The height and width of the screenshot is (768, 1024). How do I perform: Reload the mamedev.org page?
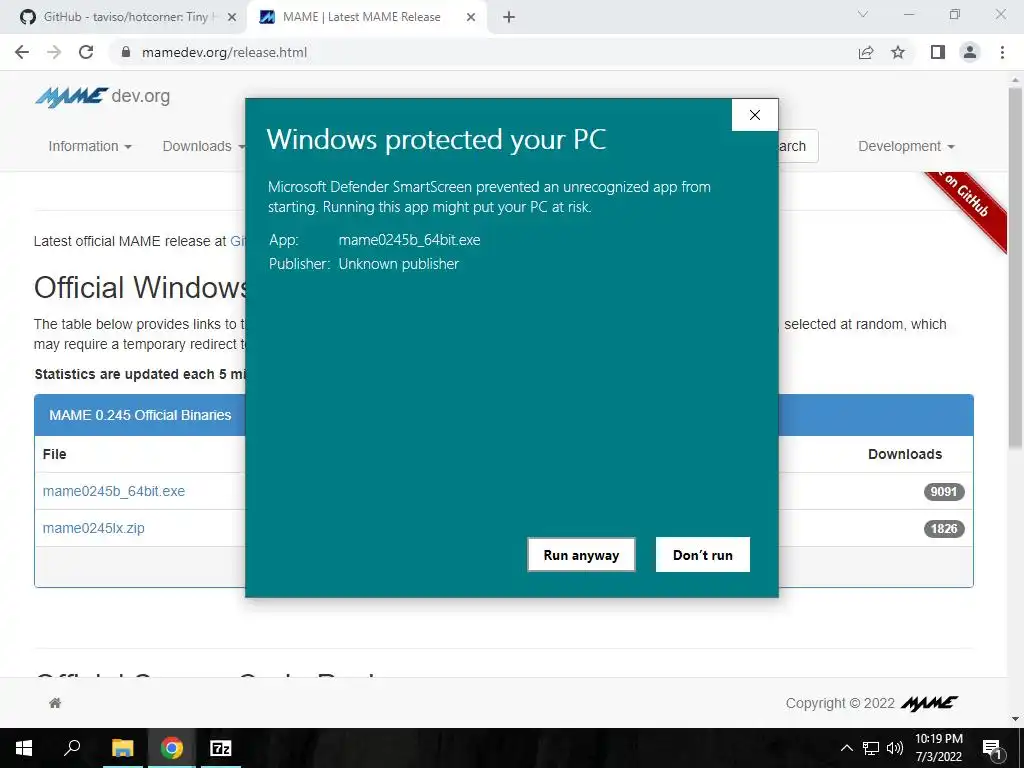pyautogui.click(x=86, y=52)
